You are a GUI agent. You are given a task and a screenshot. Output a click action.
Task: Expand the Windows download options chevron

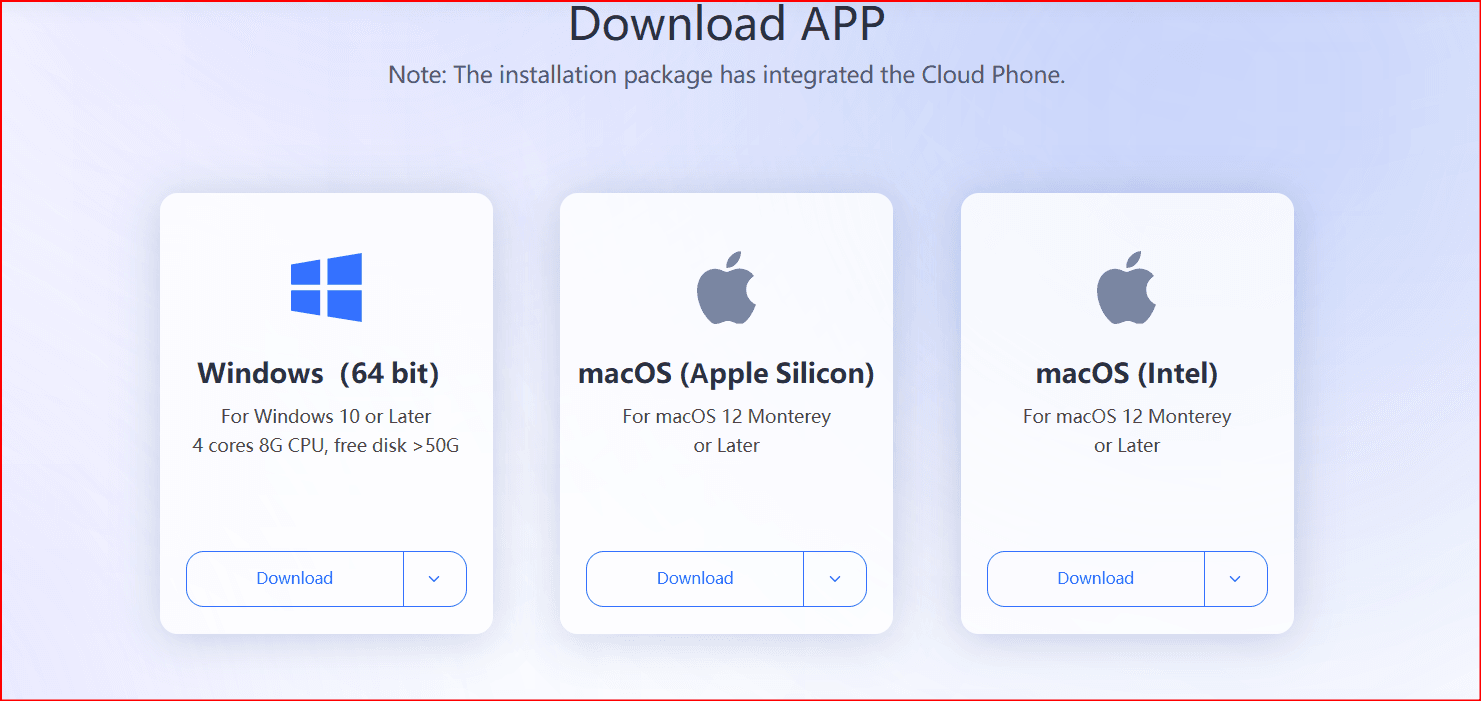pyautogui.click(x=434, y=578)
